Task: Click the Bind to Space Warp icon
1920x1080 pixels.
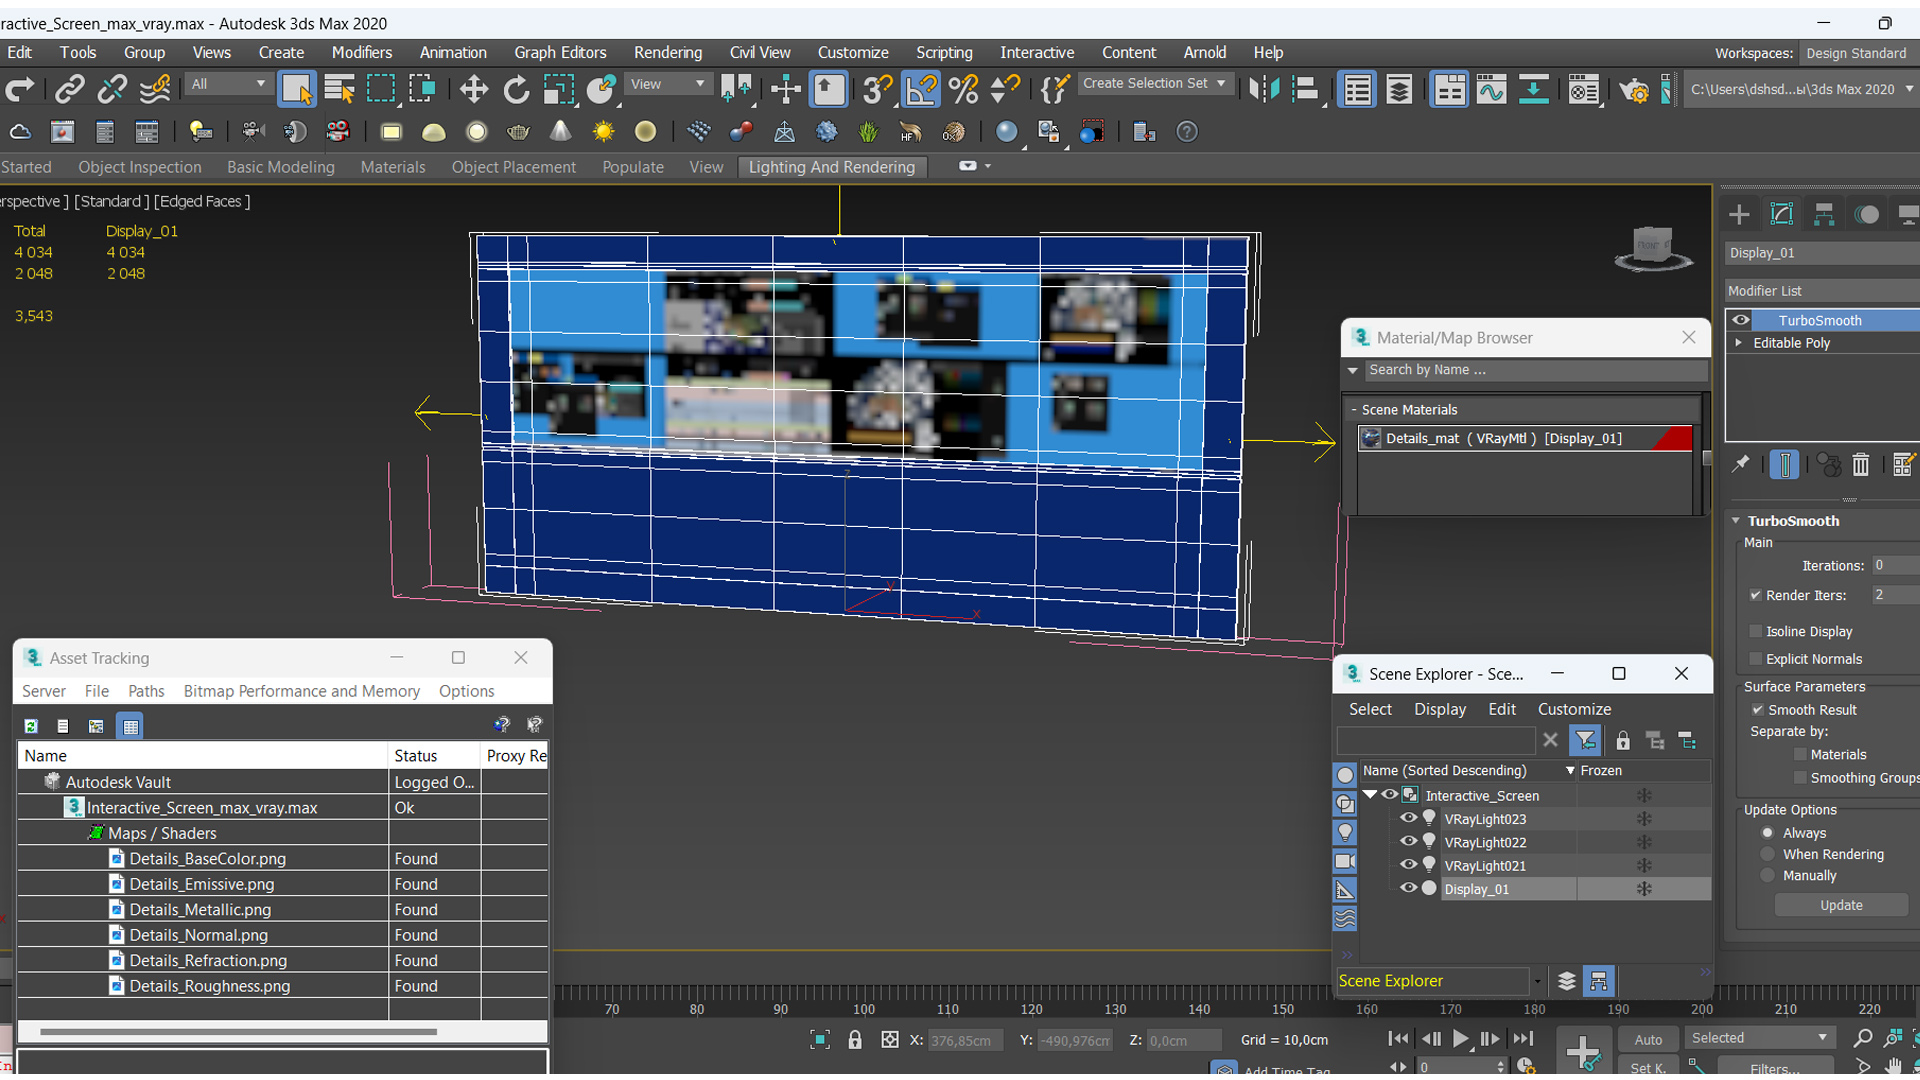Action: click(155, 90)
